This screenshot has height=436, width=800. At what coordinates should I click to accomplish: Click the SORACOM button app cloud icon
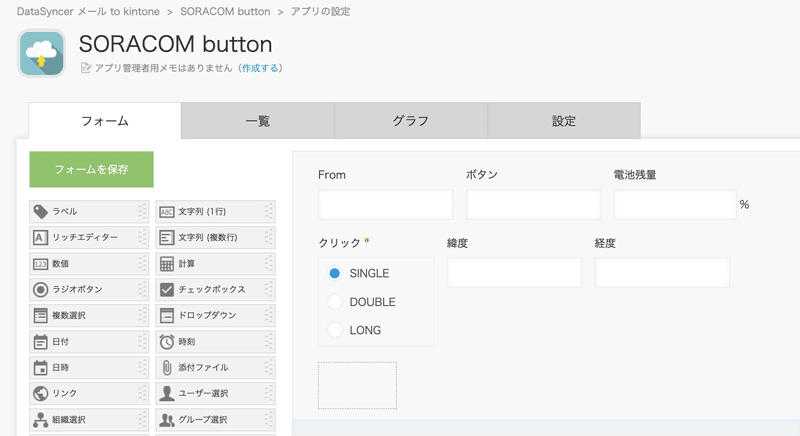click(x=41, y=53)
